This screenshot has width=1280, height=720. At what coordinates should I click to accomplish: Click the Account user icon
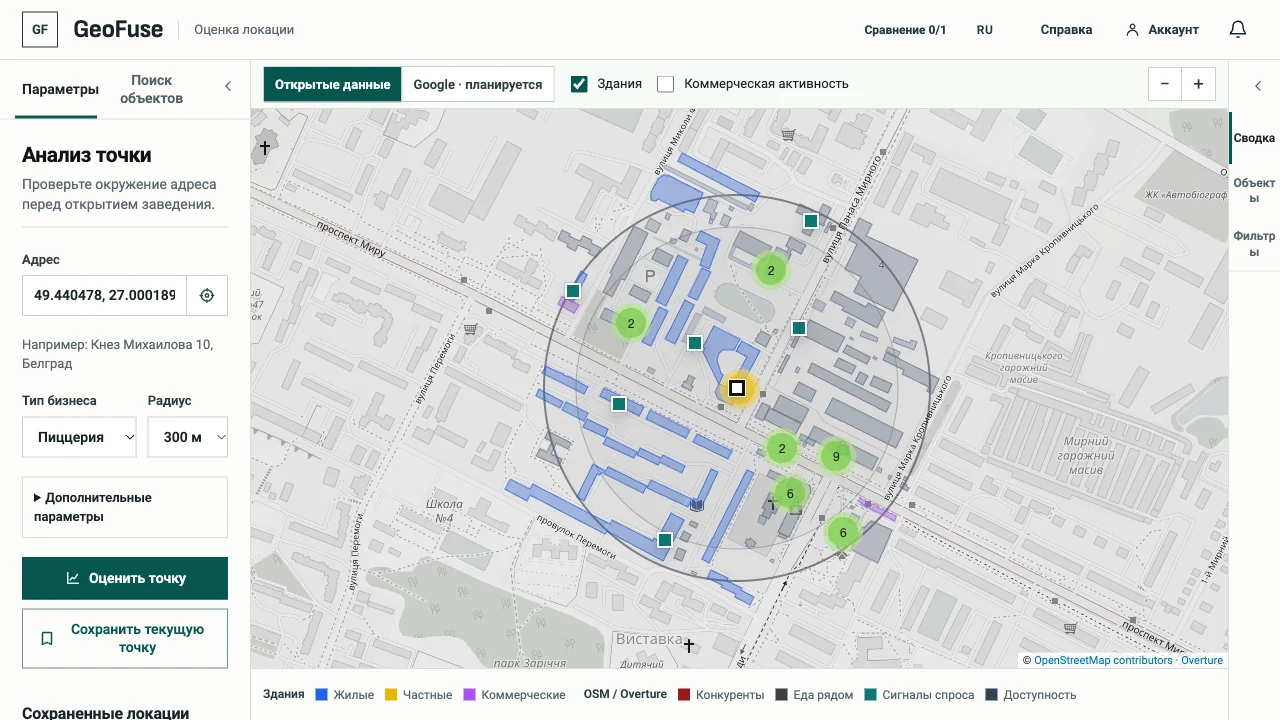pos(1132,30)
